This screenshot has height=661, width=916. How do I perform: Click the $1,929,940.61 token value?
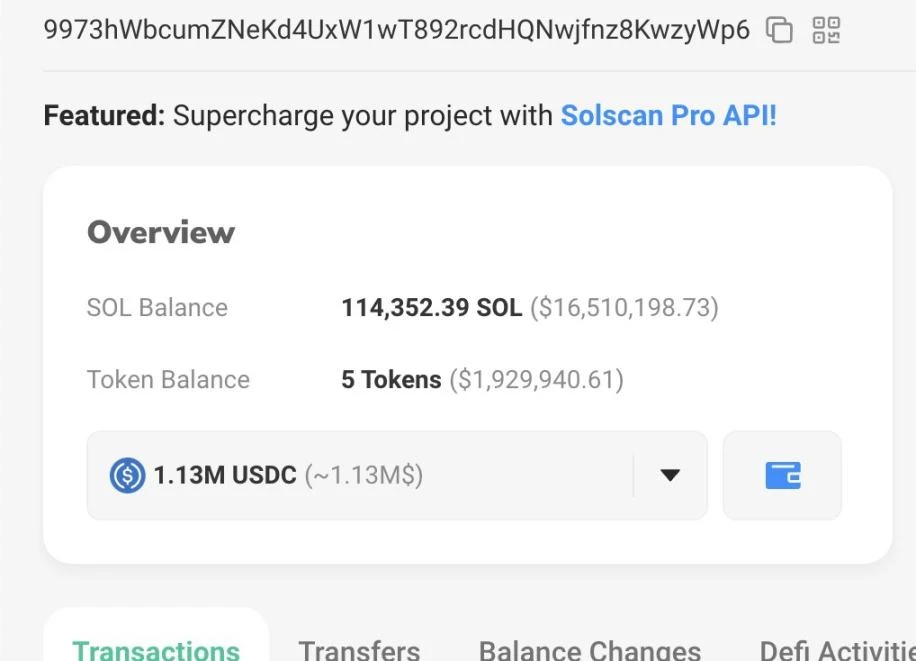click(536, 380)
